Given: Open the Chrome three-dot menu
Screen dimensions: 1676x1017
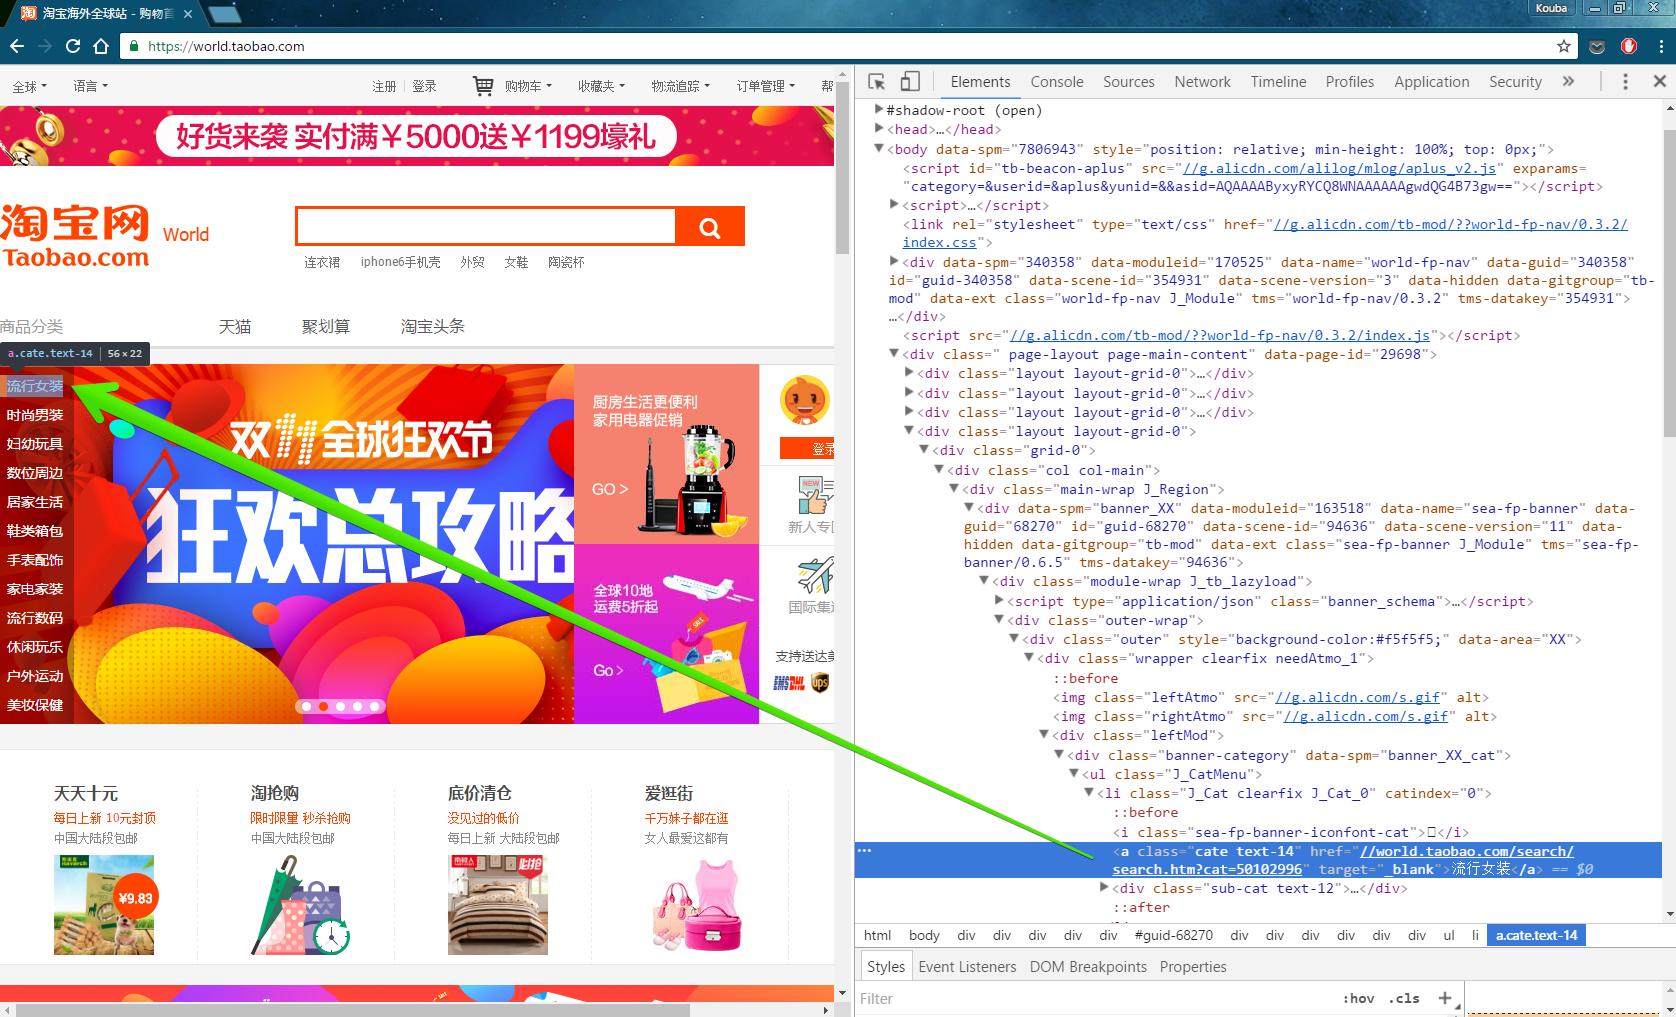Looking at the screenshot, I should click(x=1660, y=46).
